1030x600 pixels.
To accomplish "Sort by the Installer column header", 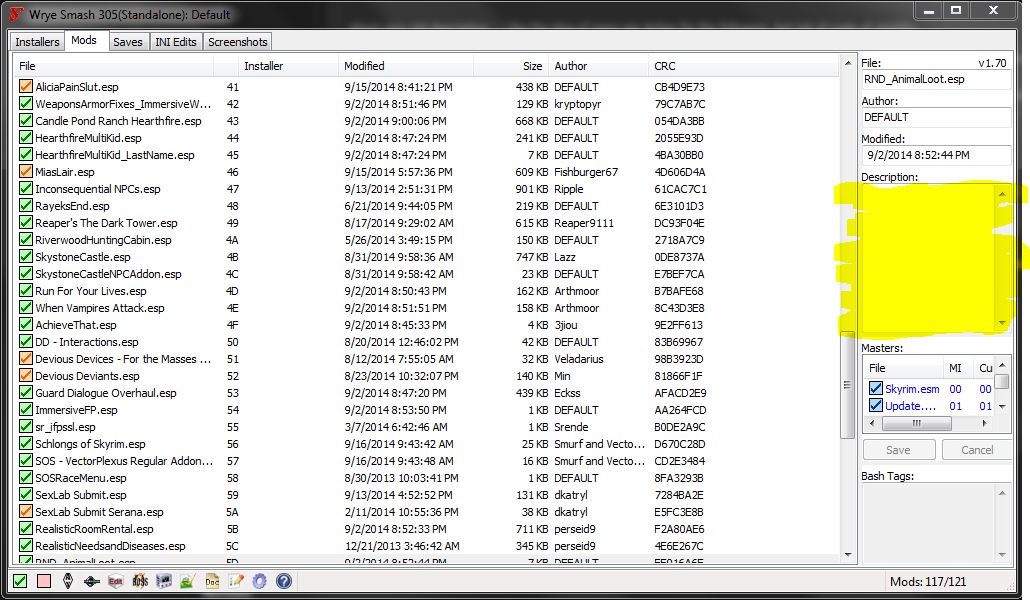I will [288, 66].
